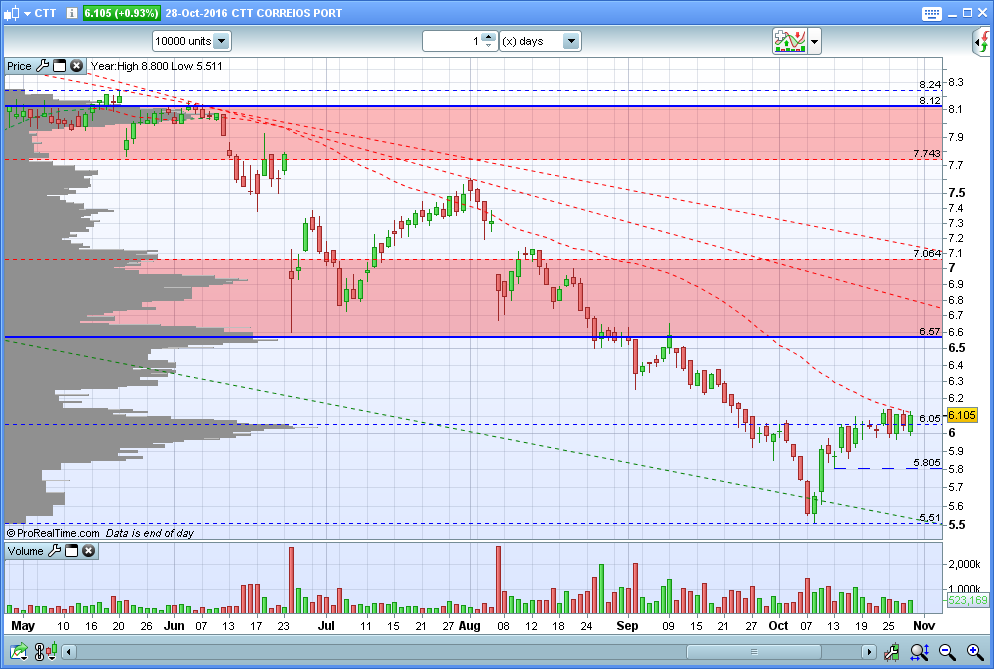Click the zoom-to-fit magnifier icon
This screenshot has height=669, width=994.
pos(919,651)
